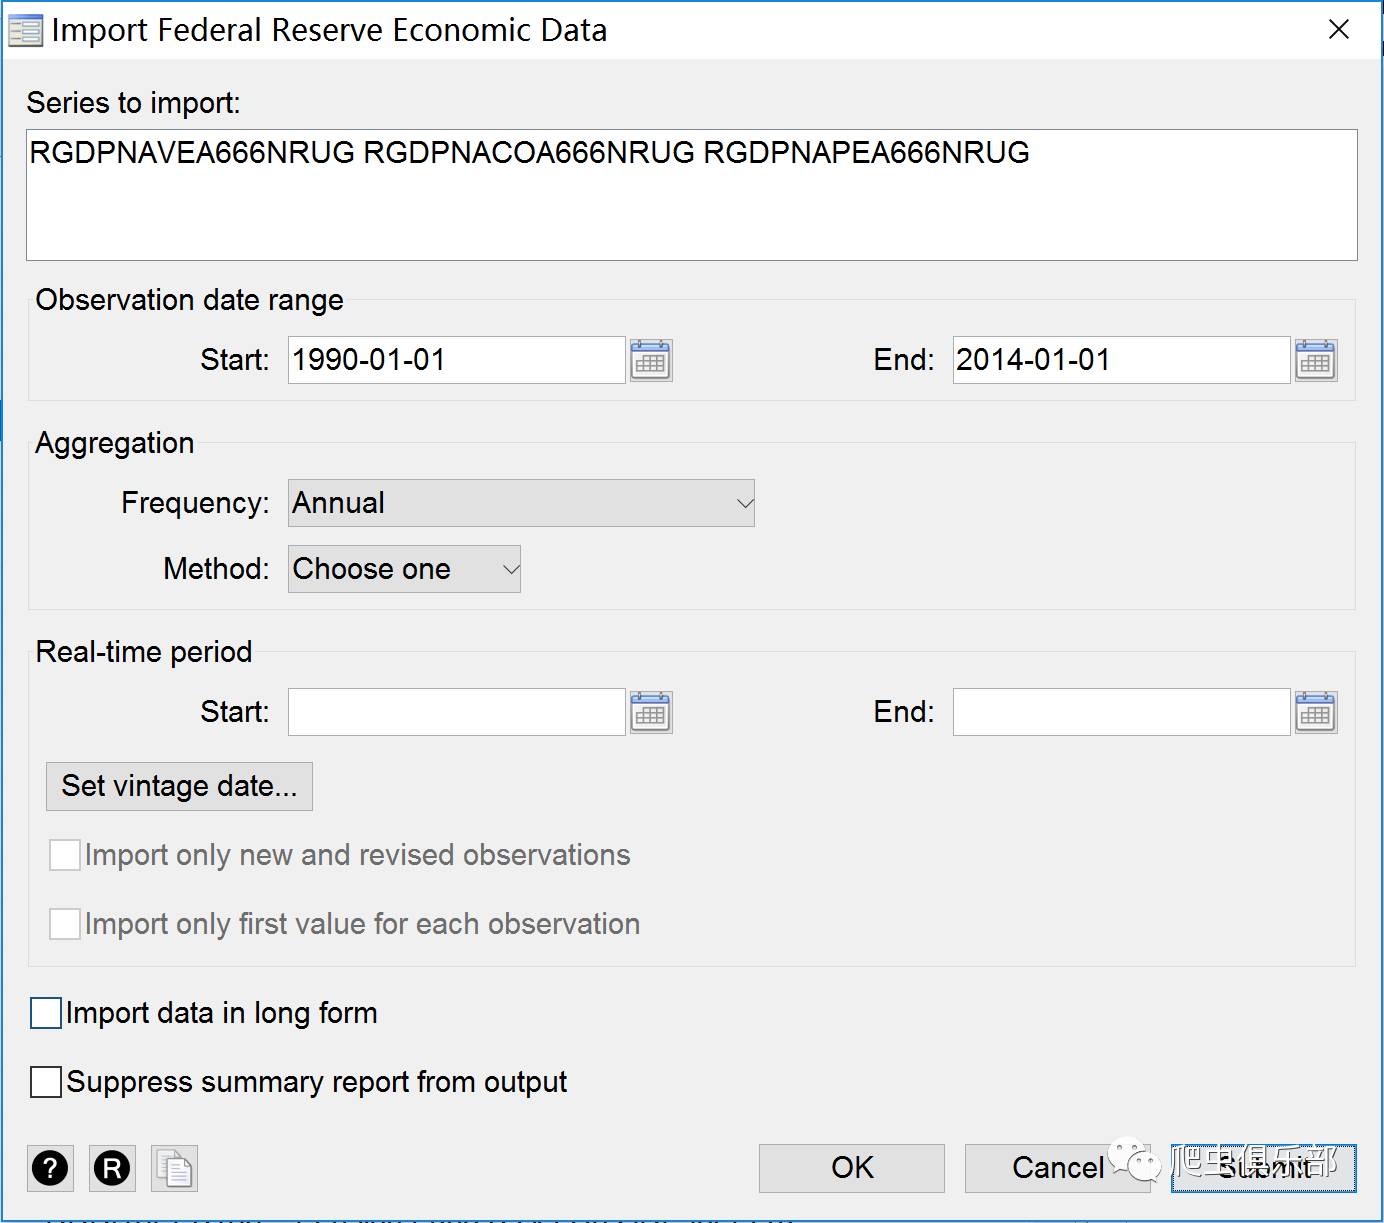
Task: Focus the Series to import text box
Action: (692, 195)
